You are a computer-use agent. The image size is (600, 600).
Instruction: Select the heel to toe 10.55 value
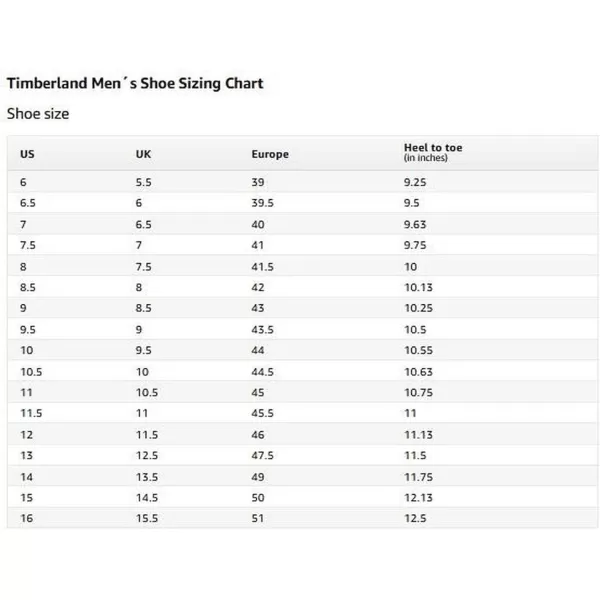point(419,350)
